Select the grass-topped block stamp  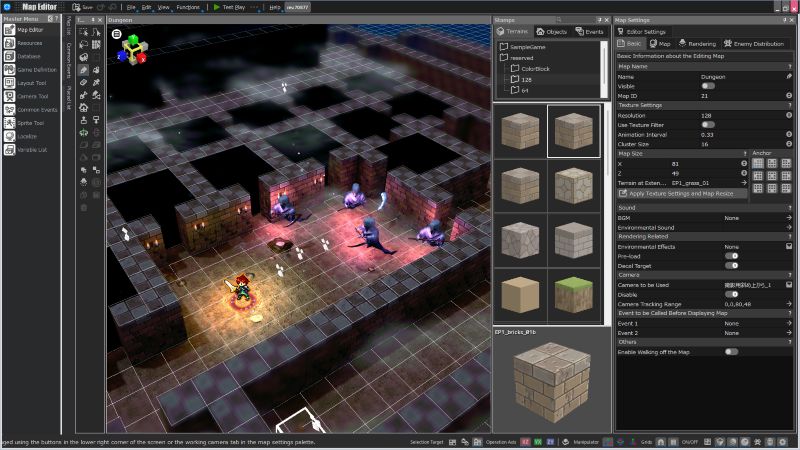pyautogui.click(x=573, y=295)
